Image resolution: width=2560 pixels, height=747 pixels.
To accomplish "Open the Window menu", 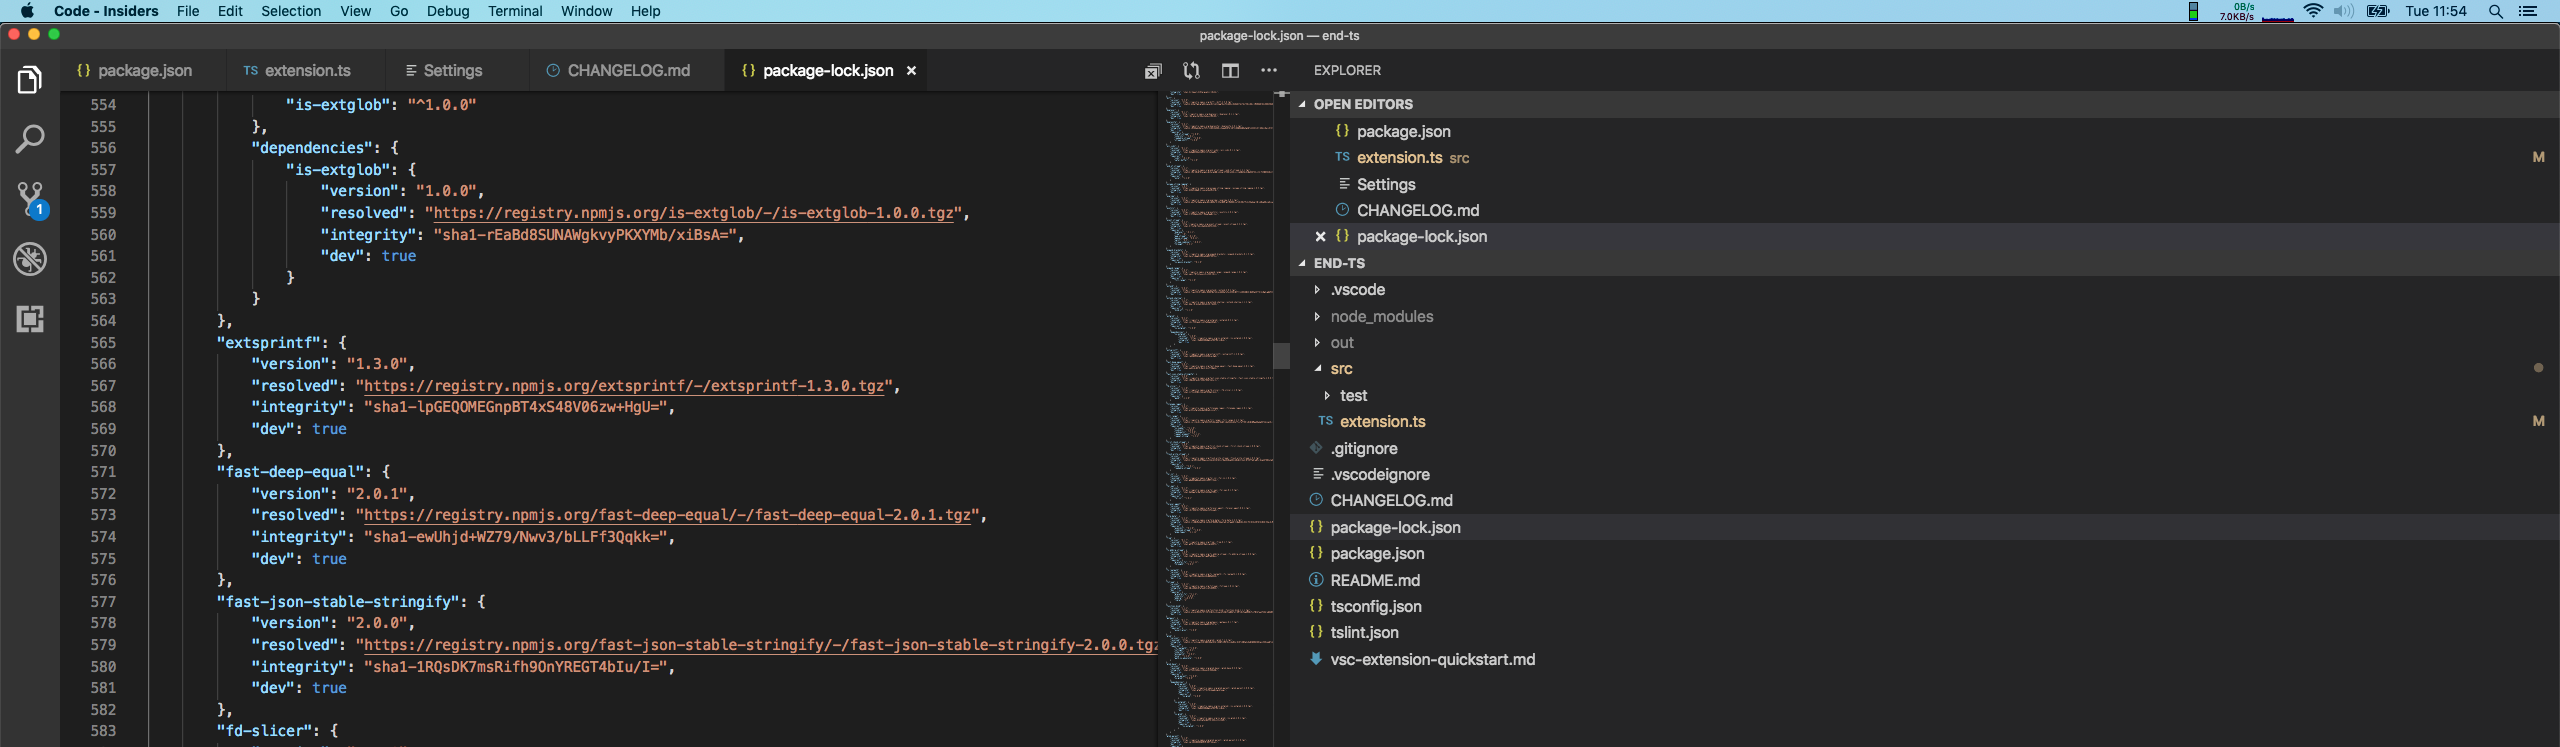I will pyautogui.click(x=586, y=11).
